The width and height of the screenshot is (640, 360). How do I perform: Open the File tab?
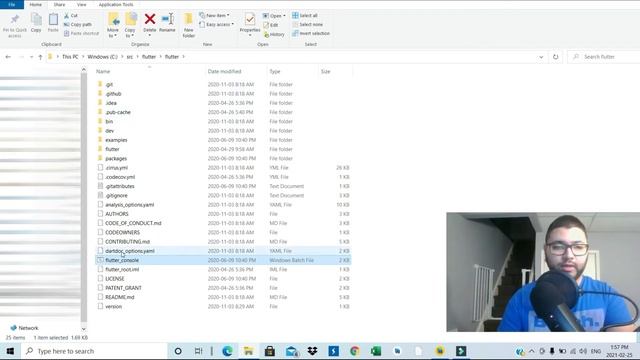click(x=12, y=4)
